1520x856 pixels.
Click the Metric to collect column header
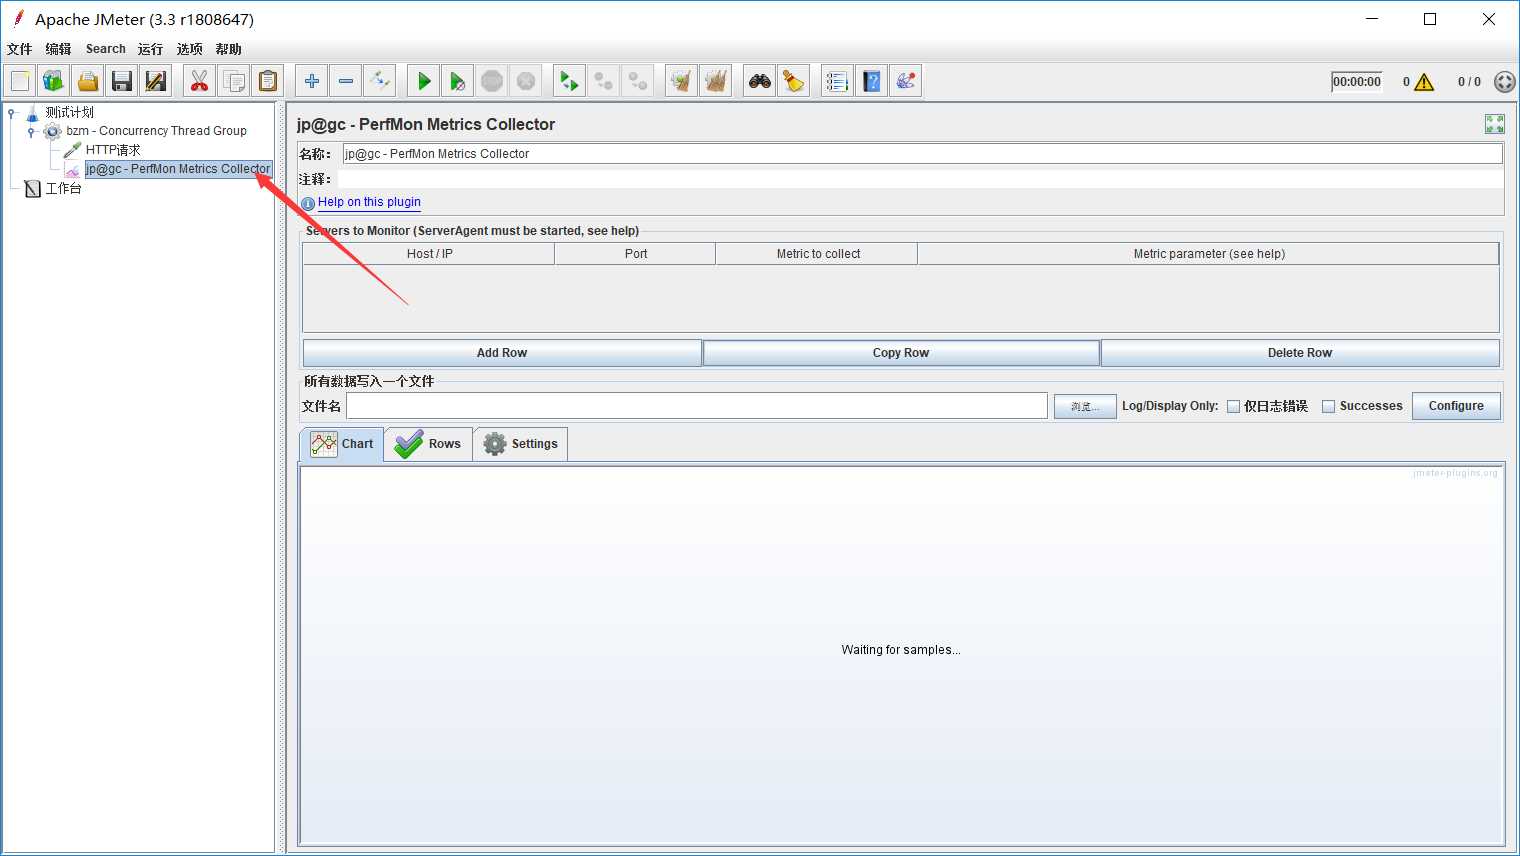pyautogui.click(x=818, y=254)
